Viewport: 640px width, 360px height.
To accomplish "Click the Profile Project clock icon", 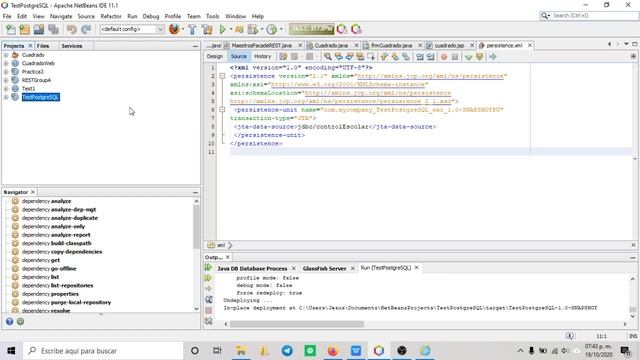I will tap(271, 29).
